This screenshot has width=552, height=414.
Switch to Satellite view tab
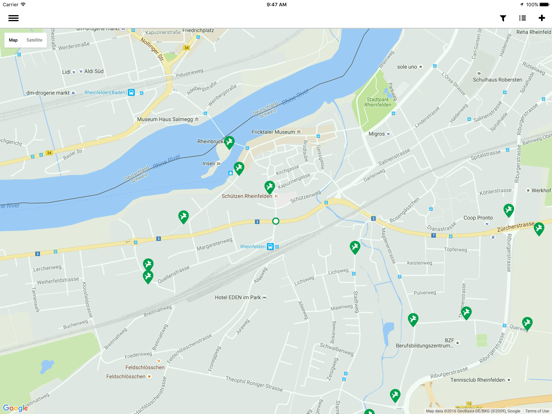point(34,40)
